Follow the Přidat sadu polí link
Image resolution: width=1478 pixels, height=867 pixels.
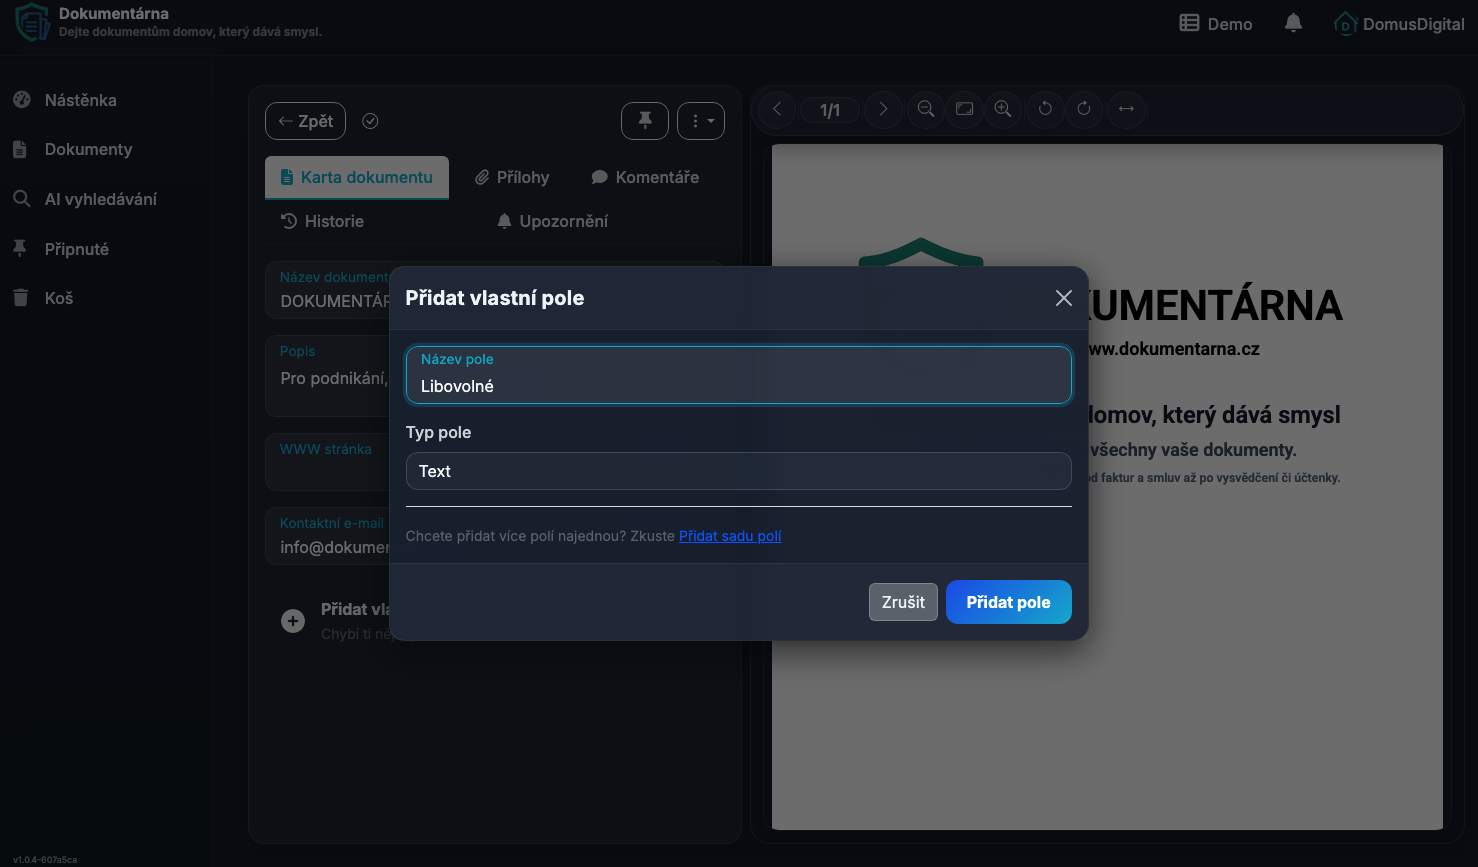[730, 536]
